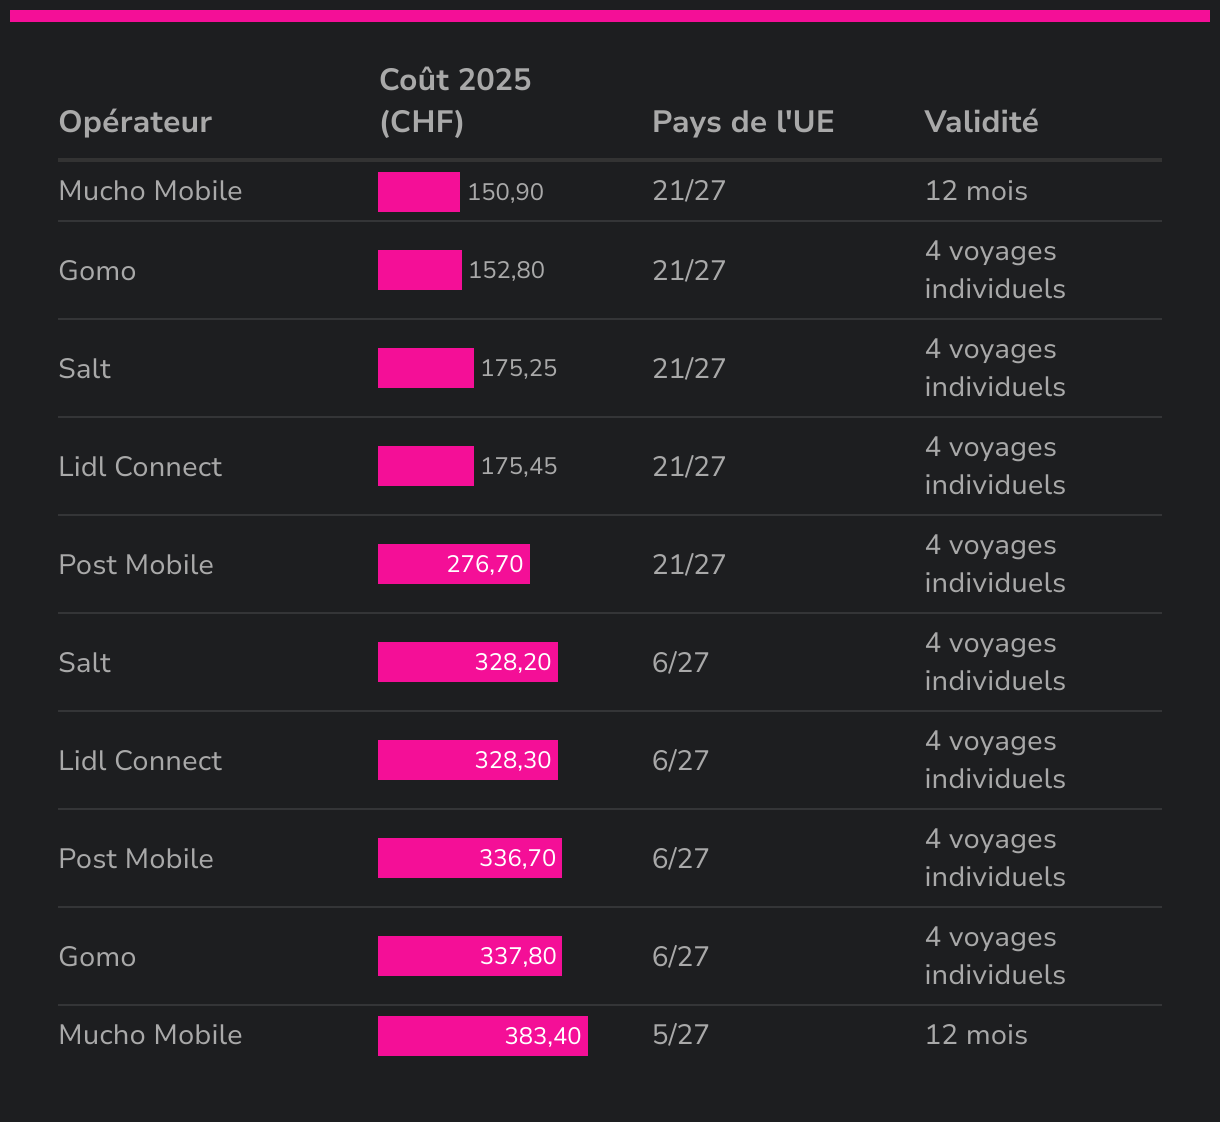Click the 328,20 cost bar

(x=467, y=662)
